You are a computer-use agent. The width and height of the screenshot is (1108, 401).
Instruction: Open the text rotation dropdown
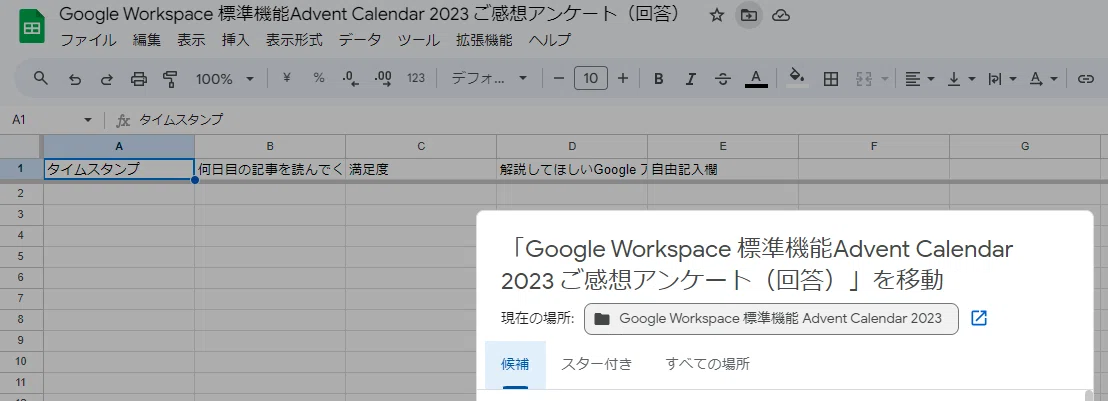(1043, 79)
